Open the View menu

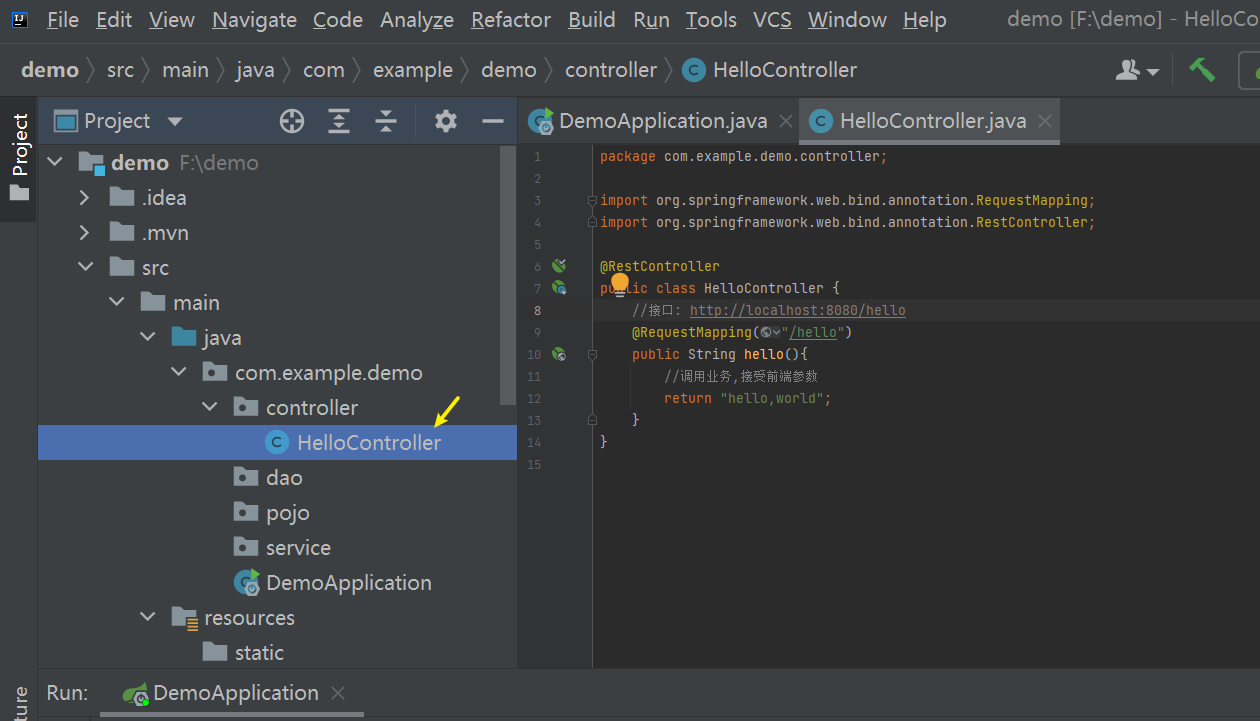pos(172,20)
